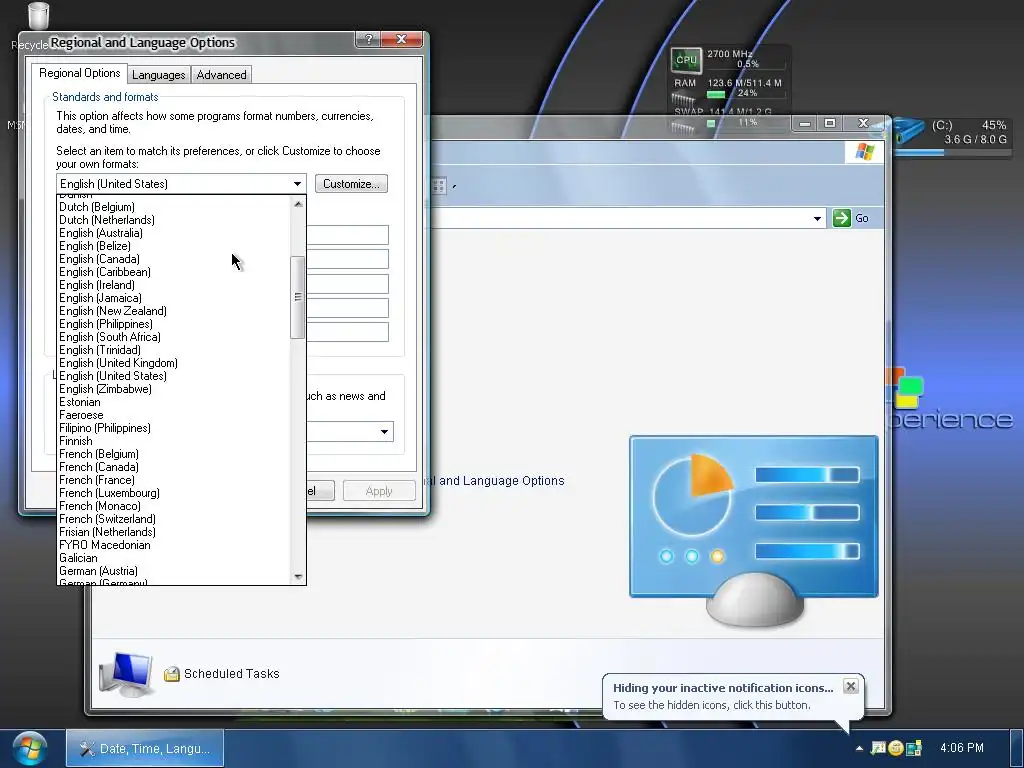The image size is (1024, 768).
Task: Click the C: drive gadget icon
Action: point(908,131)
